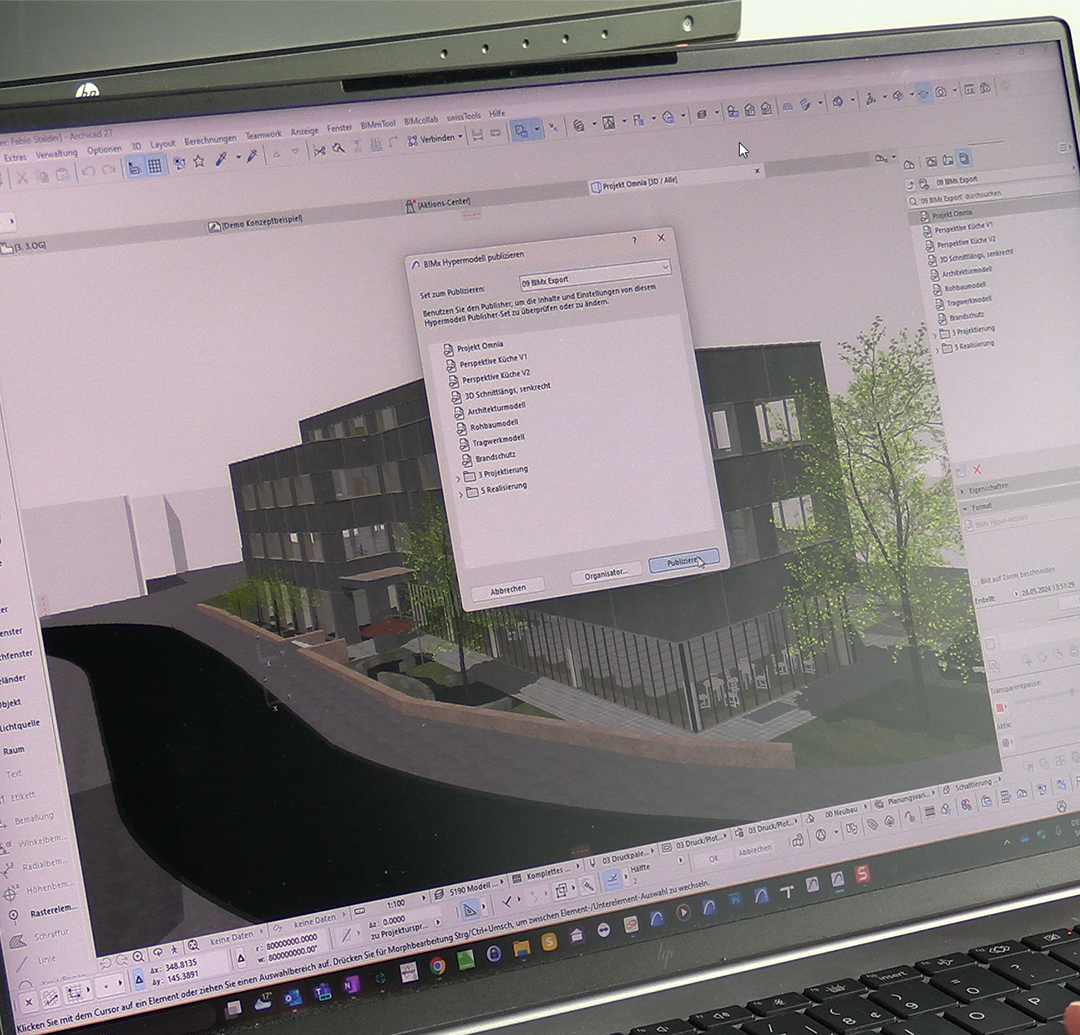Click the Publizieren button in the dialog

point(684,559)
